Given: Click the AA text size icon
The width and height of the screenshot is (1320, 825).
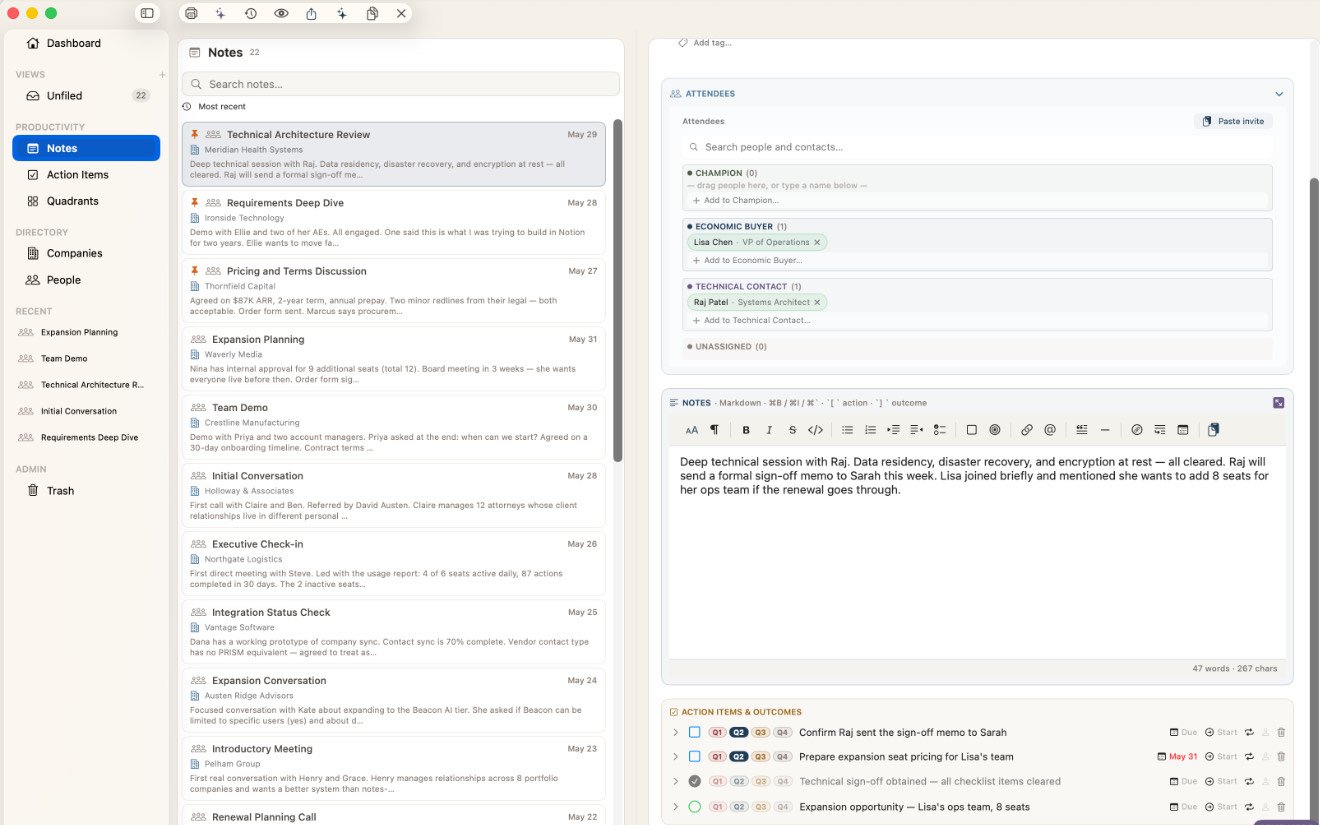Looking at the screenshot, I should pos(691,430).
